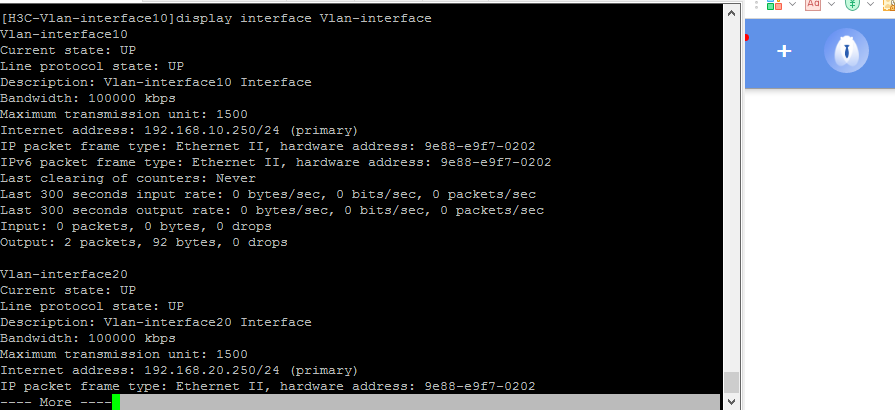Viewport: 895px width, 410px height.
Task: Click the terminal scrollbar up arrow
Action: [731, 11]
